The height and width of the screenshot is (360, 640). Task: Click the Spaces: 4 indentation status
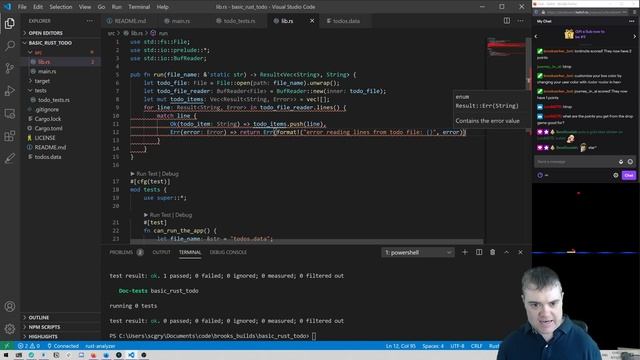pos(433,346)
